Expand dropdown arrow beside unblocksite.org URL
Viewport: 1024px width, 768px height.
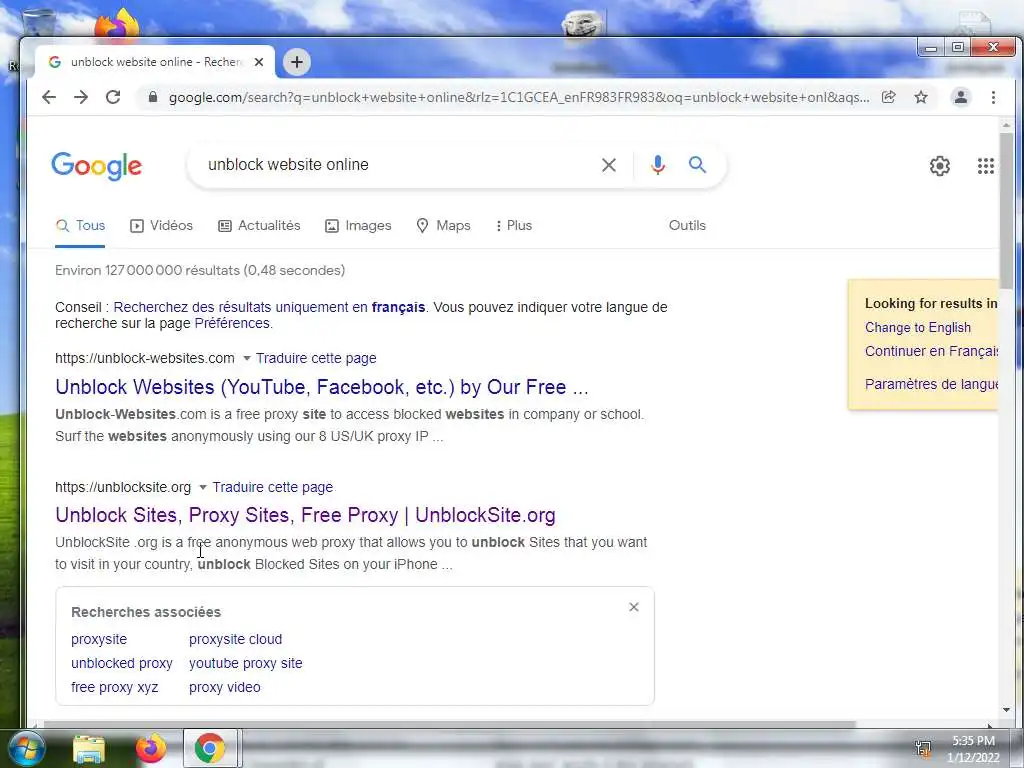[202, 487]
